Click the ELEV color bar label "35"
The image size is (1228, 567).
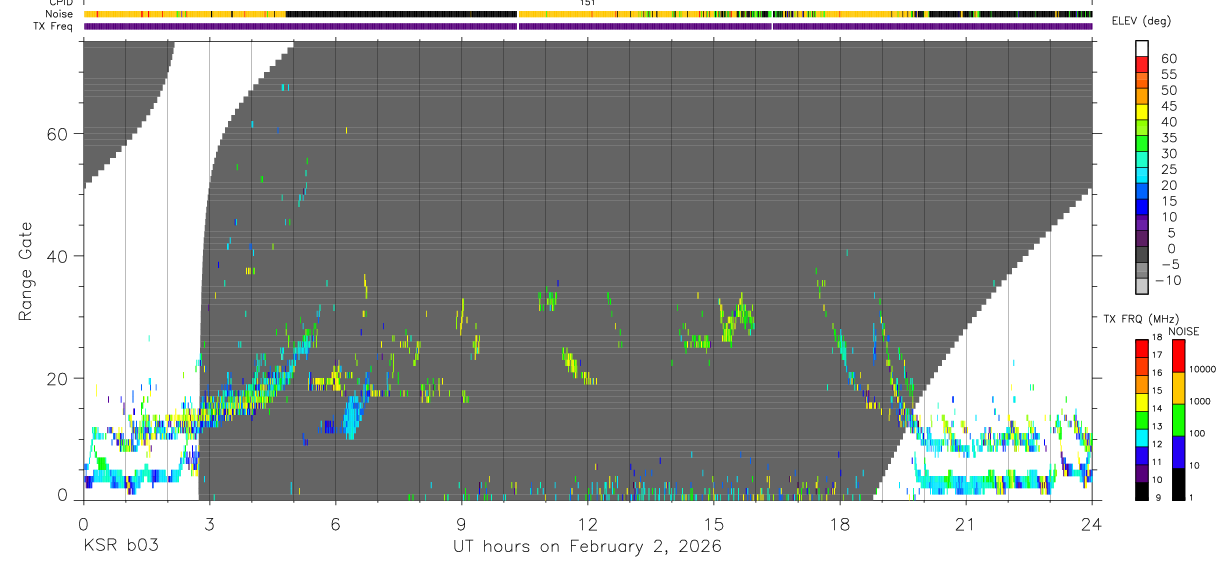coord(1168,138)
